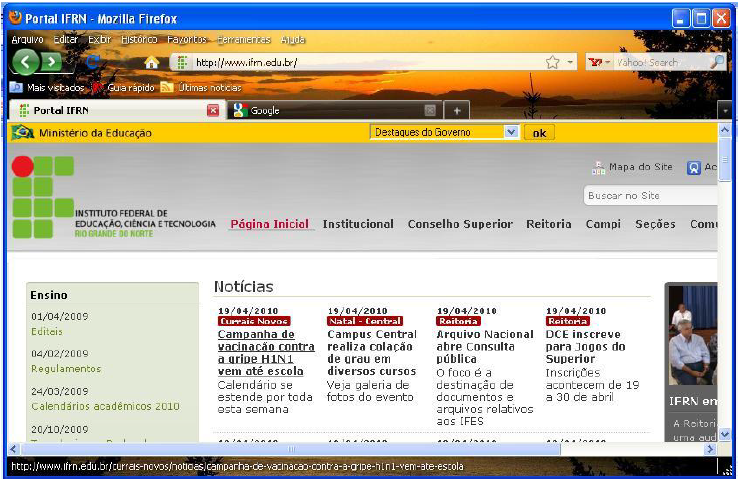
Task: Go to the Home page icon
Action: 152,63
